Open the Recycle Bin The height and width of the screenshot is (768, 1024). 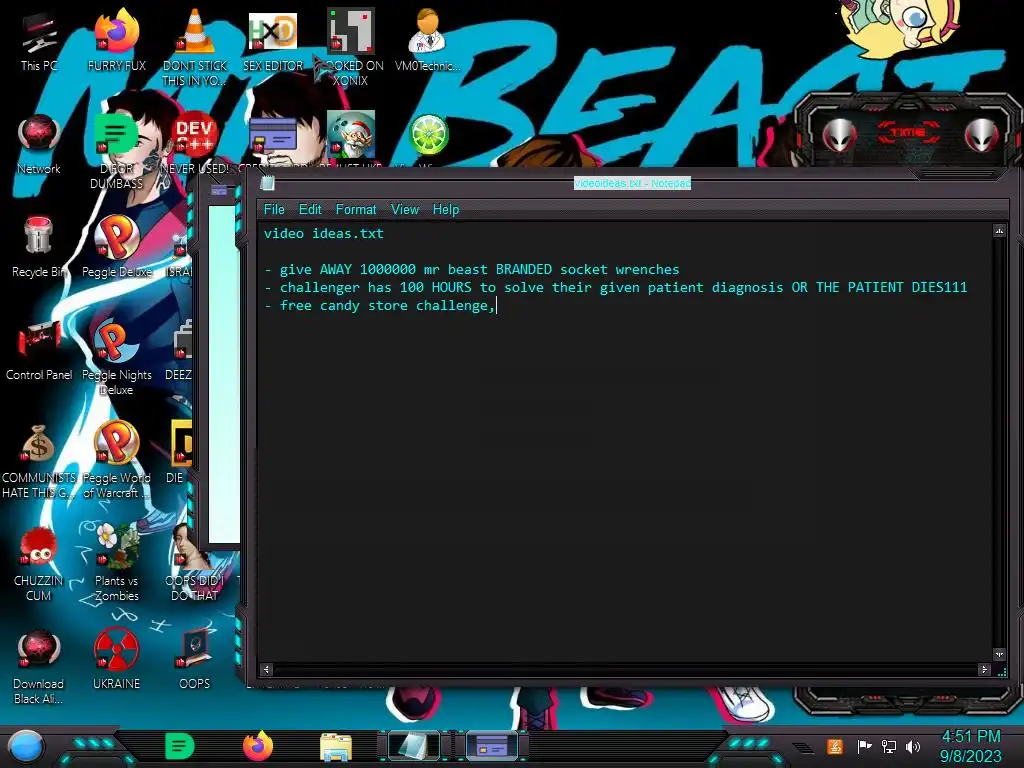click(39, 245)
